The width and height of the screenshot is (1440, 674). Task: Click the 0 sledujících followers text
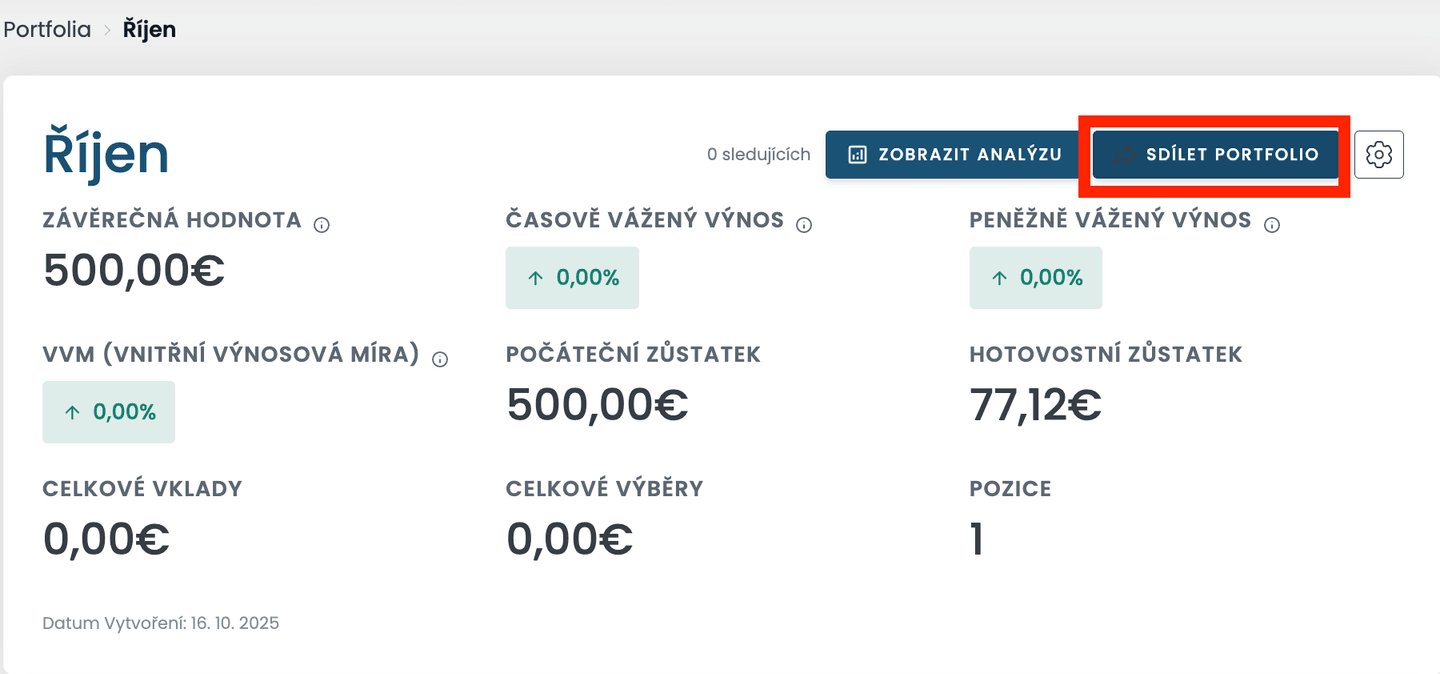(758, 155)
